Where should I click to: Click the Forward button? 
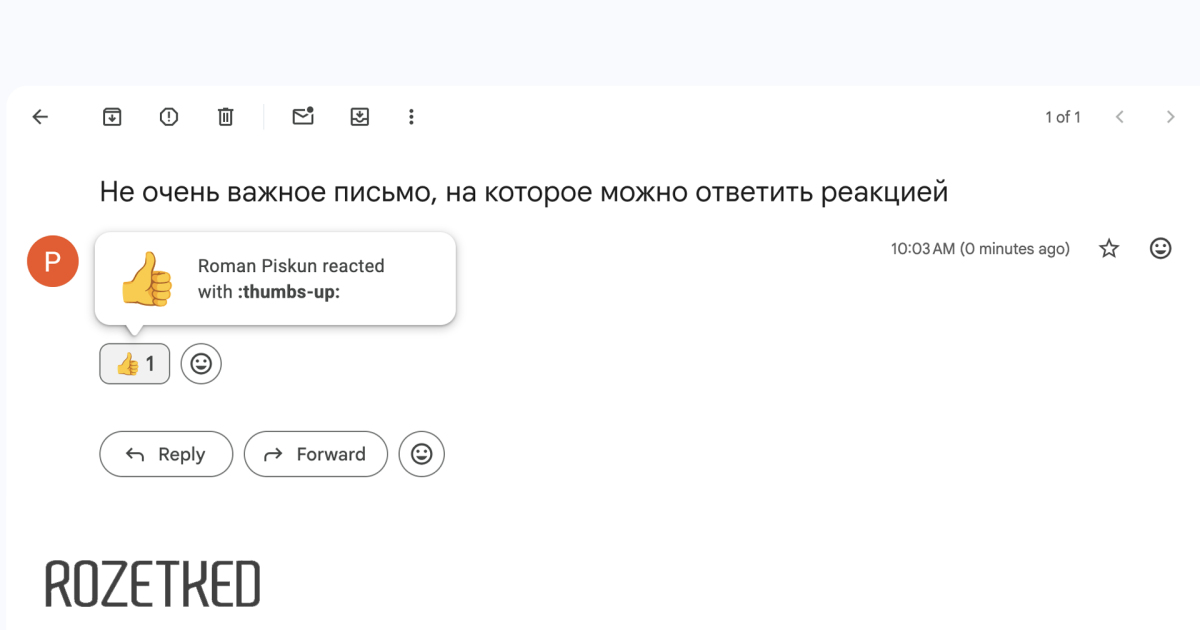click(x=316, y=454)
